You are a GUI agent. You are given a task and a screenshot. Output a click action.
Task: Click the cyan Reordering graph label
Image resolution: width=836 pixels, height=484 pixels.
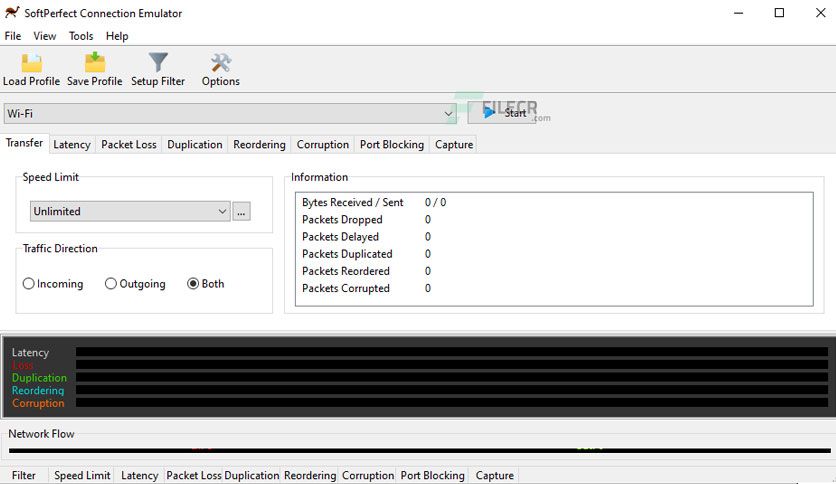pyautogui.click(x=38, y=391)
